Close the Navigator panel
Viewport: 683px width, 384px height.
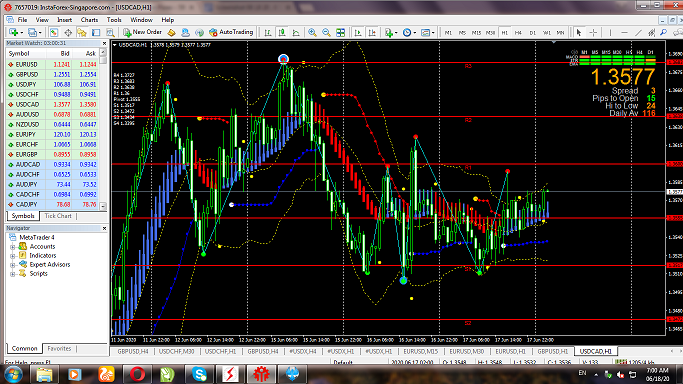tap(104, 228)
